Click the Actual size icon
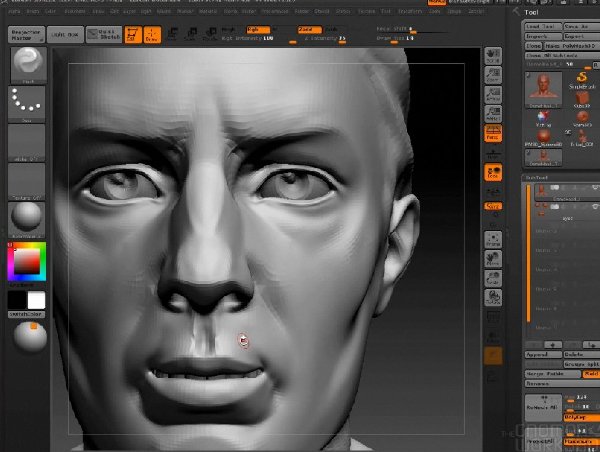Image resolution: width=600 pixels, height=452 pixels. (493, 95)
